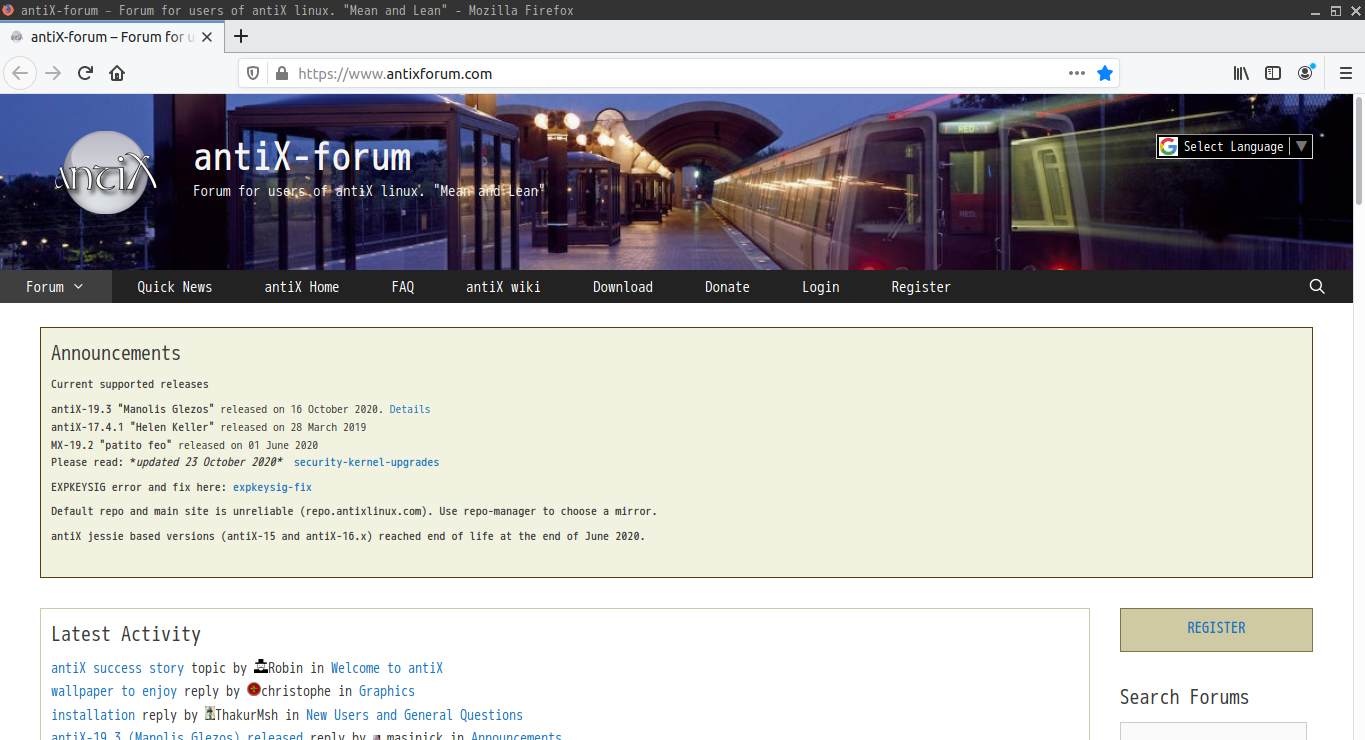View site security padlock information
This screenshot has height=740, width=1365.
(281, 73)
